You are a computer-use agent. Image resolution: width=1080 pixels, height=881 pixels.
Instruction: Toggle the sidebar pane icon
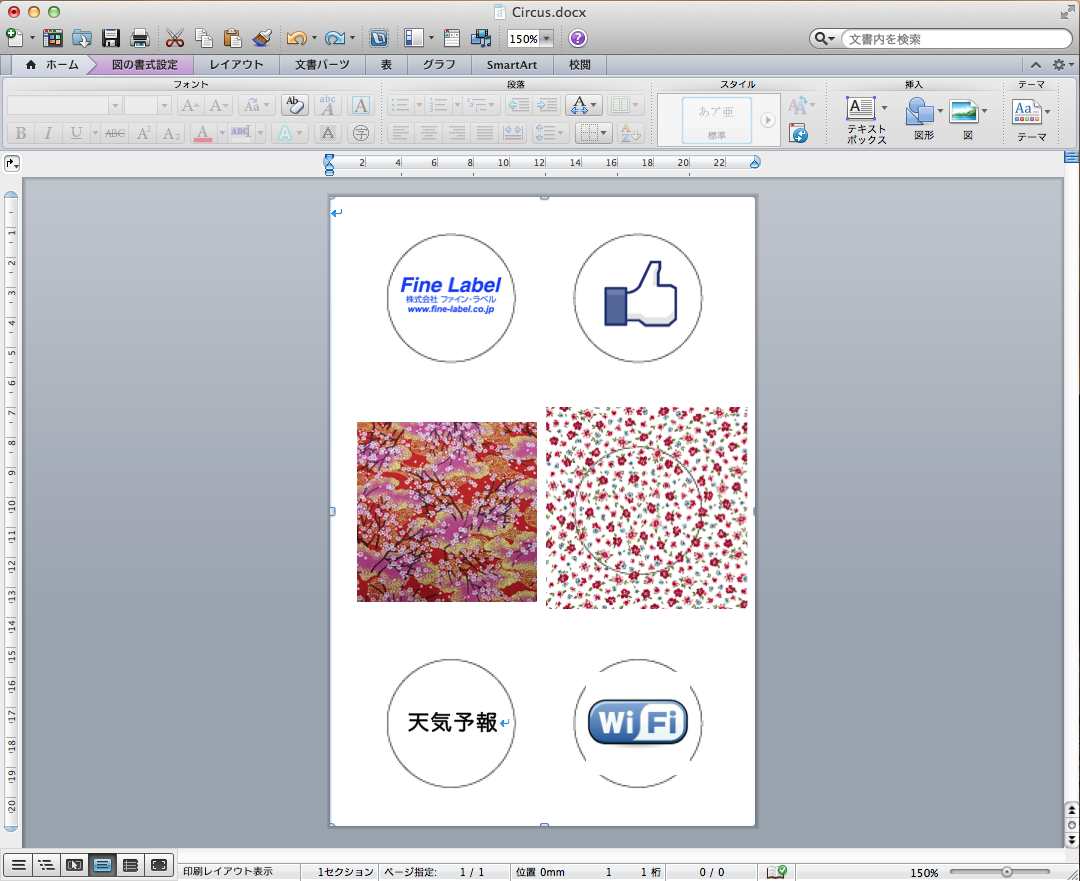[x=414, y=38]
